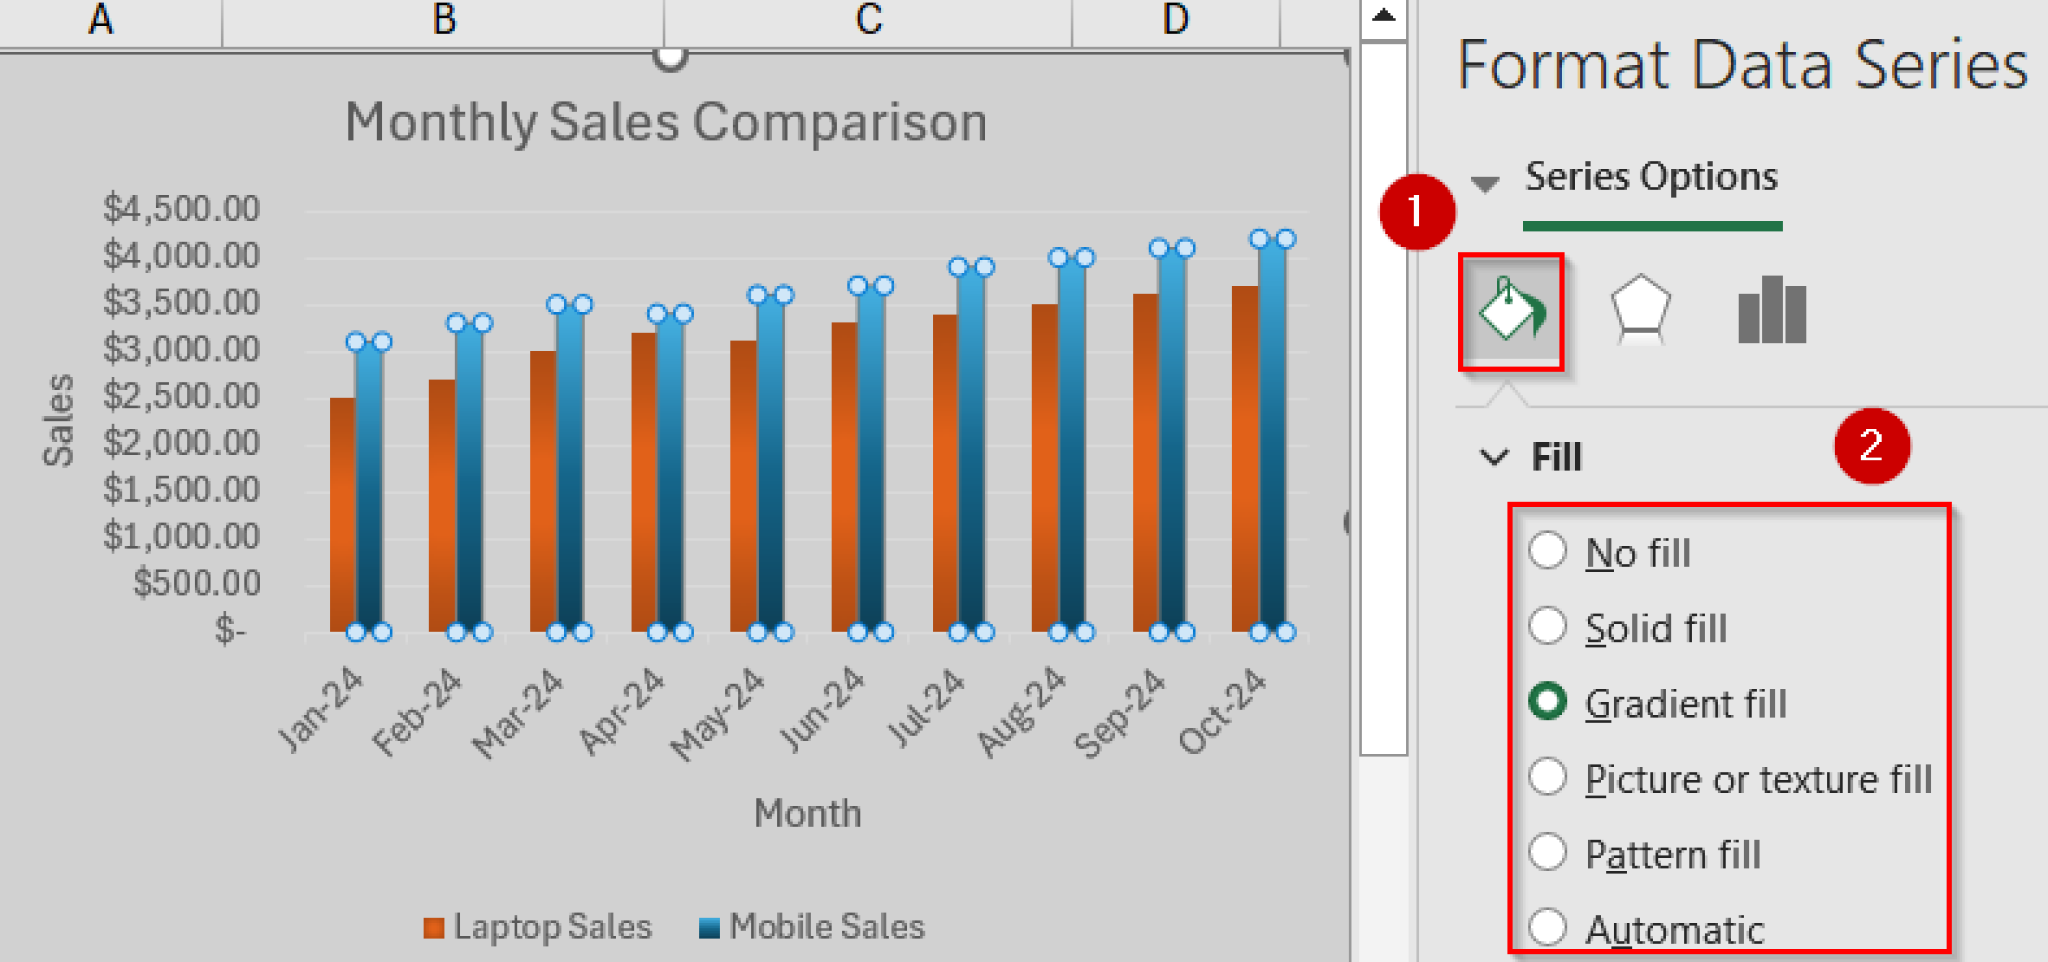Image resolution: width=2048 pixels, height=962 pixels.
Task: Collapse the Series Options section
Action: click(1485, 182)
